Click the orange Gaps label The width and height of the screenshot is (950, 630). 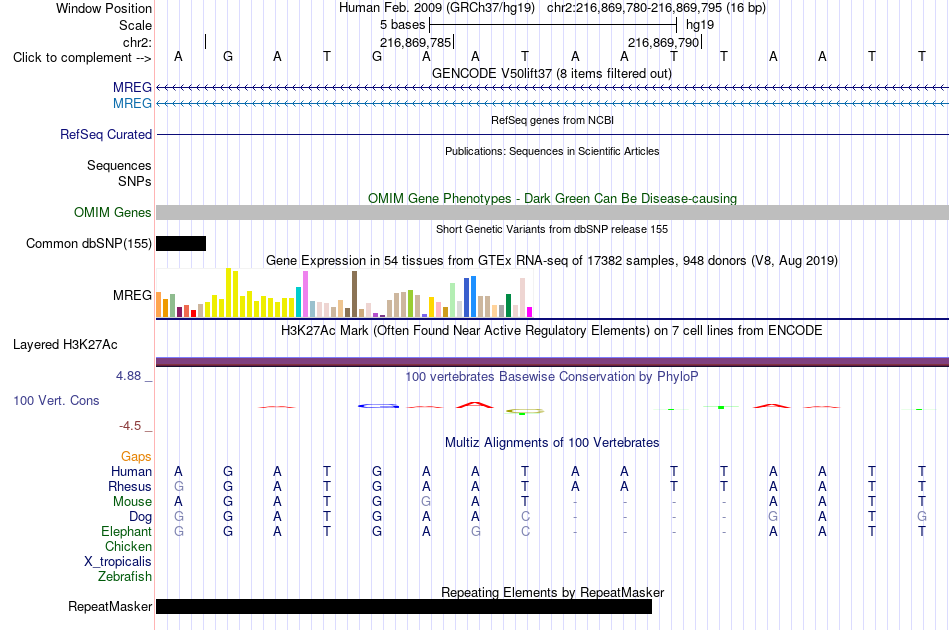(136, 456)
